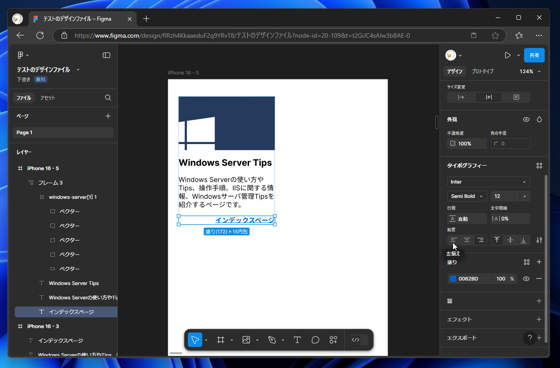Search layers with magnifier icon
Screen dimensions: 560x368
pos(108,98)
